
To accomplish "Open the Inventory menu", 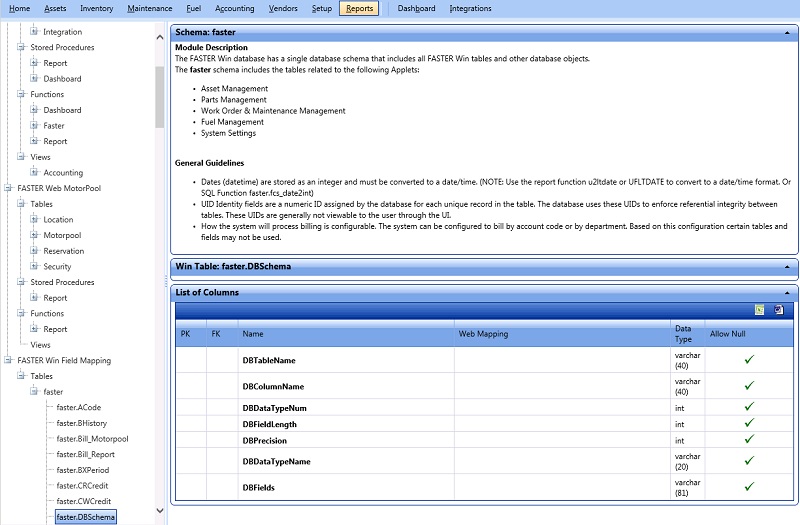I will (x=96, y=8).
